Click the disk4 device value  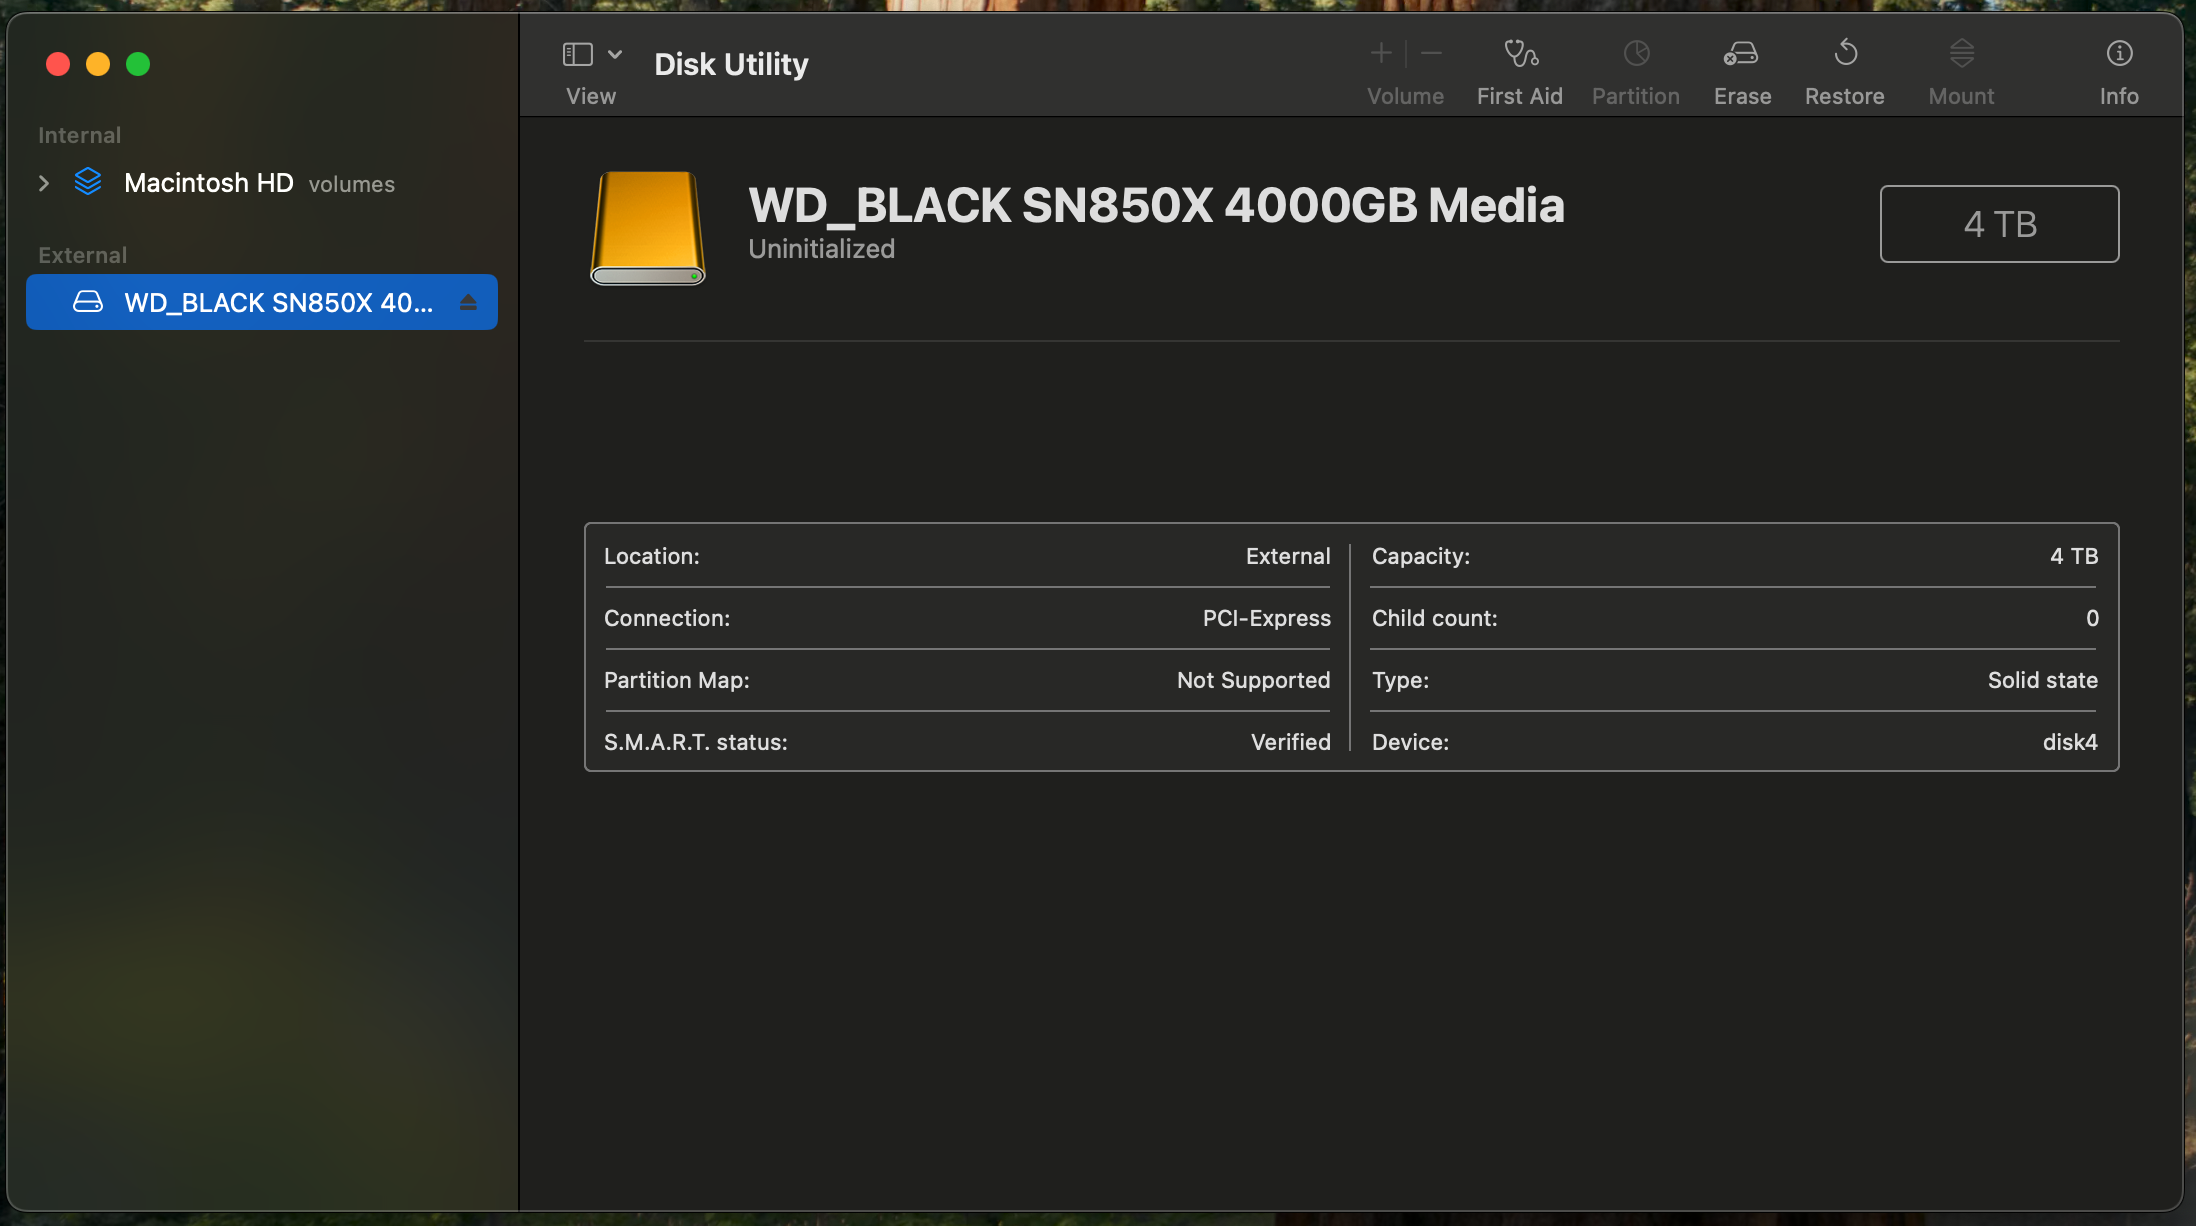click(2069, 742)
